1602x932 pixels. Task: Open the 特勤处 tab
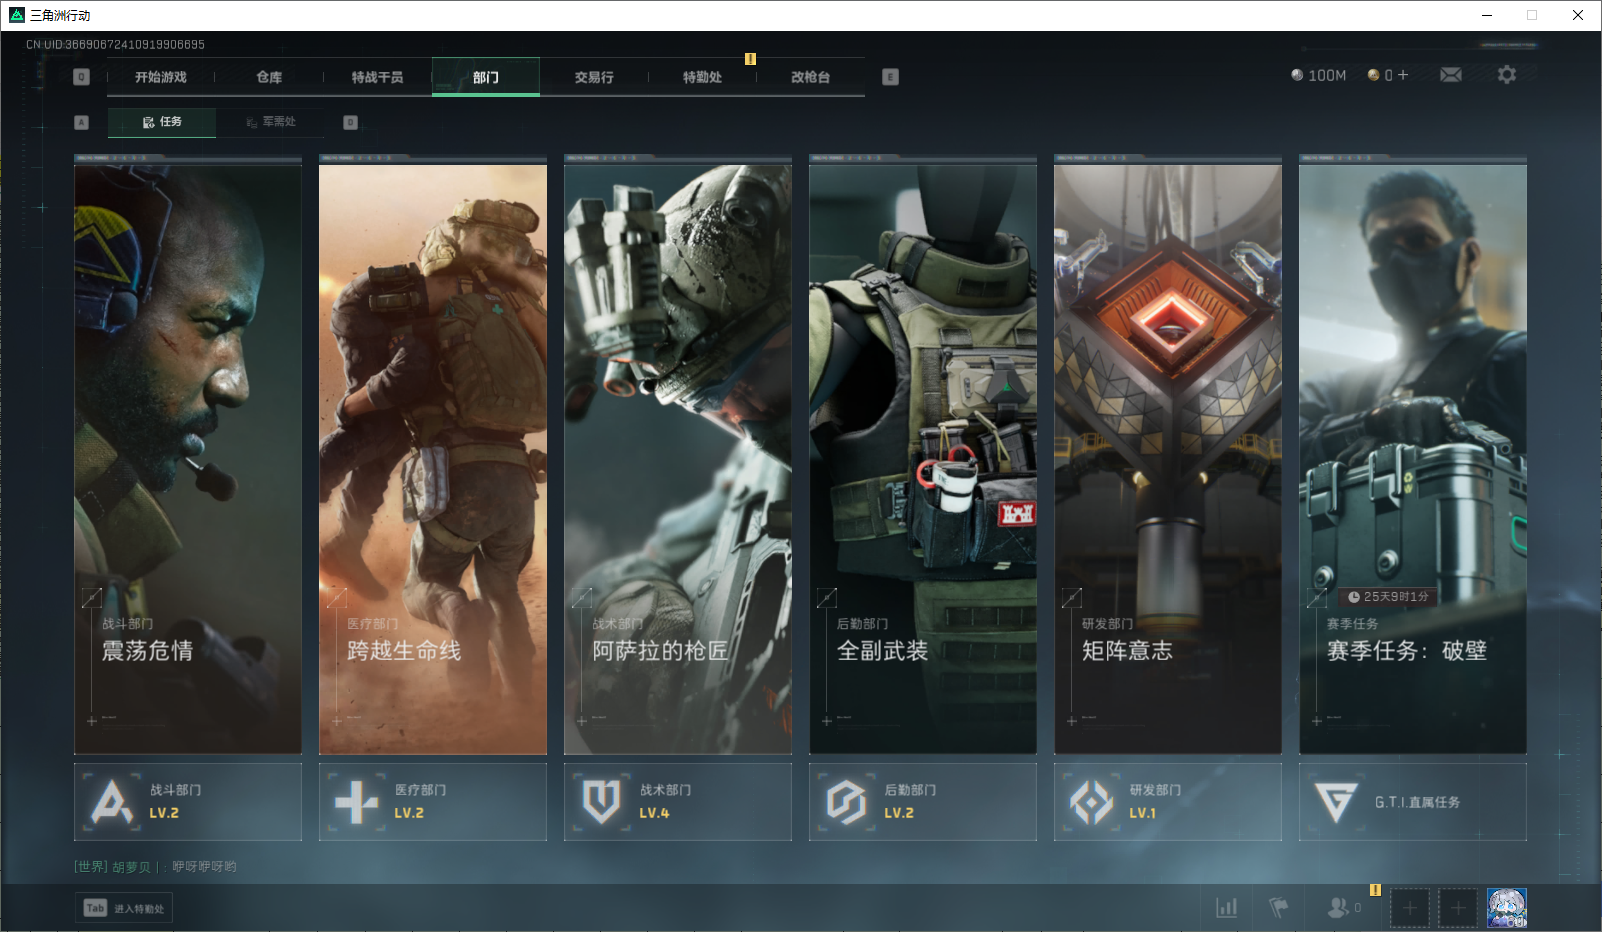(x=702, y=77)
